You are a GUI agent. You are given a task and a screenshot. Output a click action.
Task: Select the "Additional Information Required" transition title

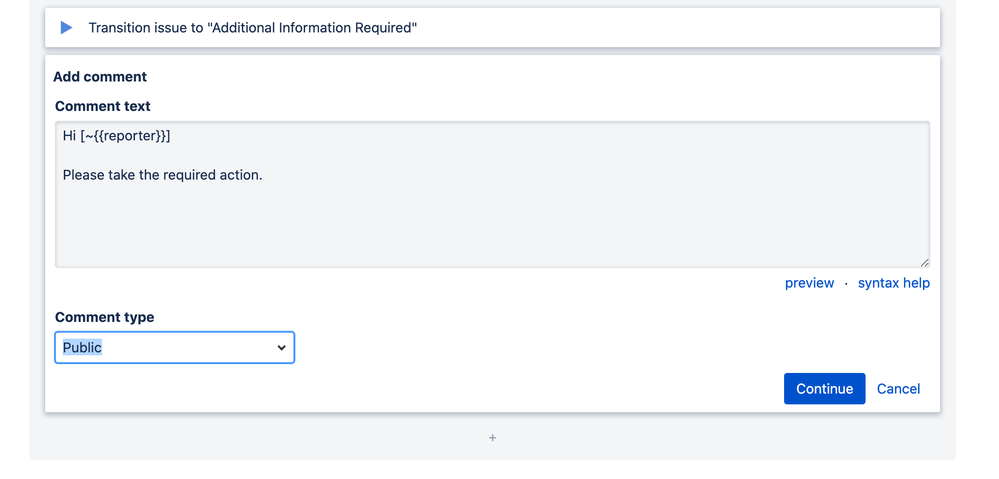coord(311,28)
